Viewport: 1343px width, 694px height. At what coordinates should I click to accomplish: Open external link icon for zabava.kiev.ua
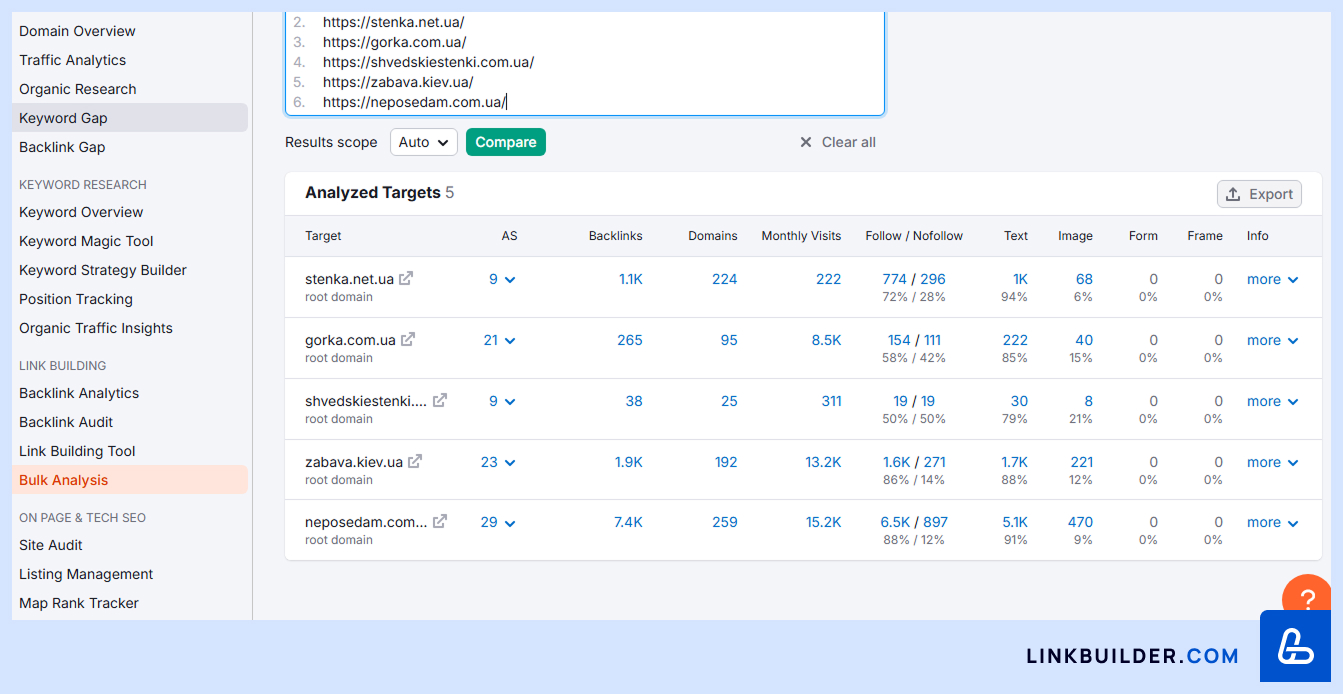(415, 462)
